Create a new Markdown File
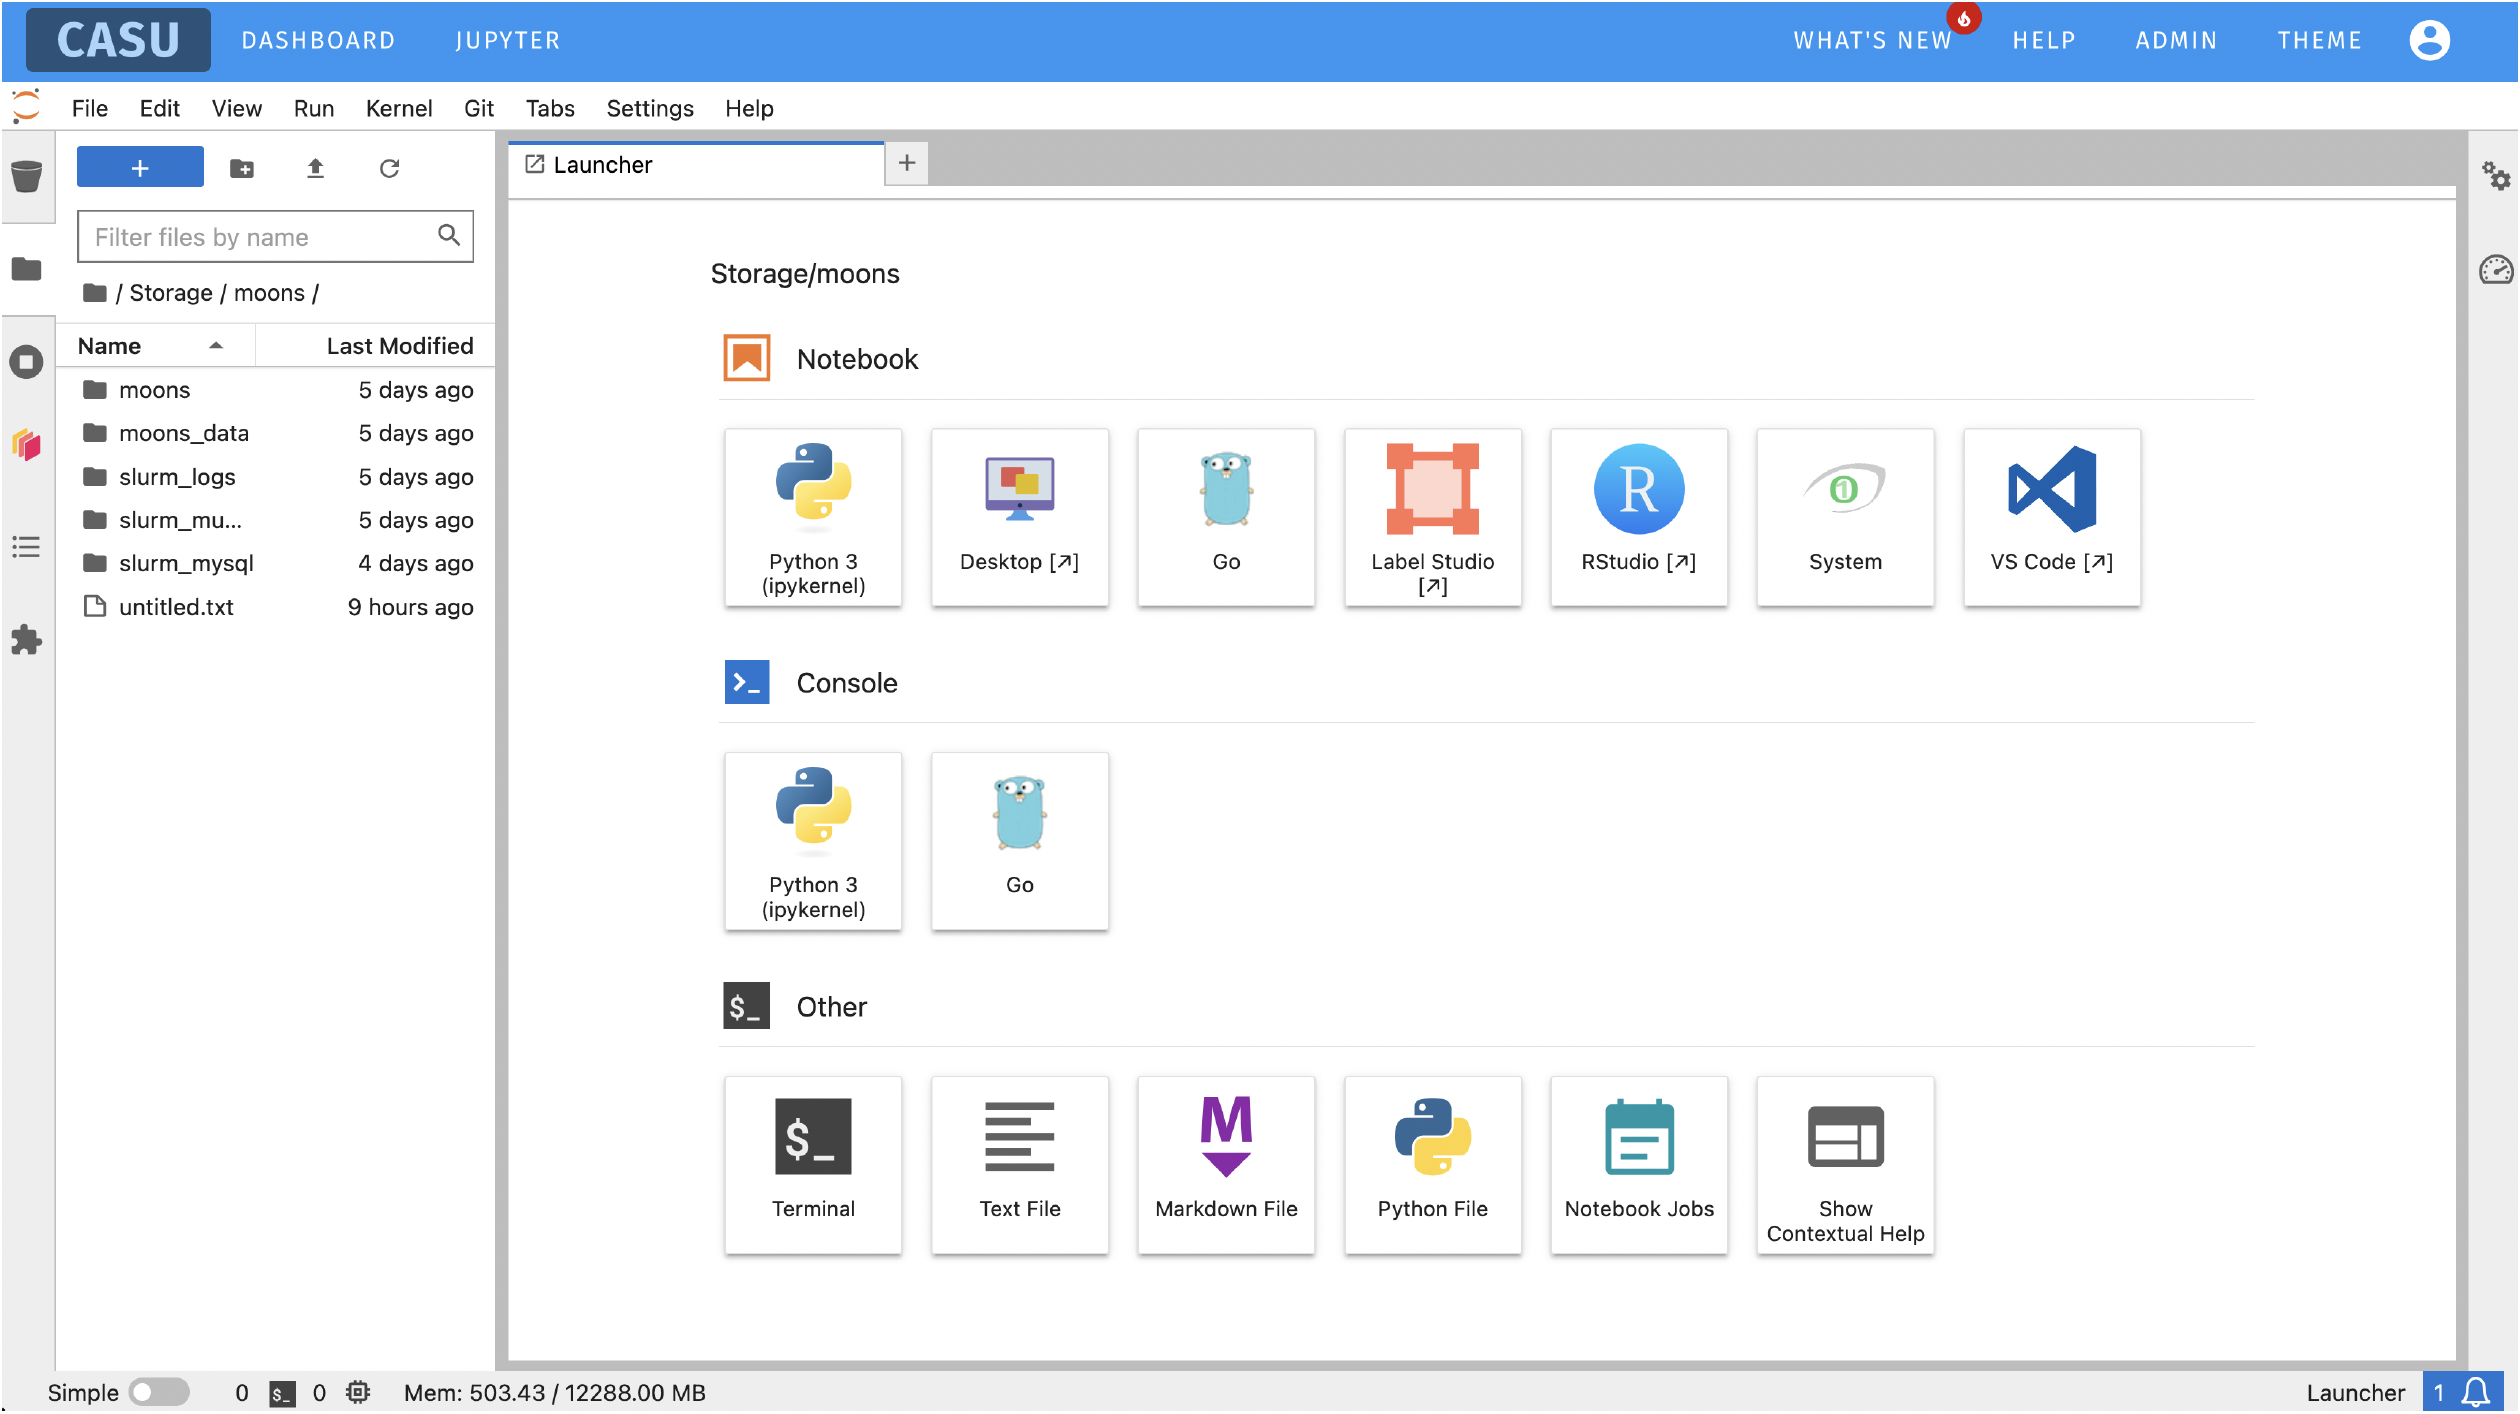Screen dimensions: 2520x1414 (x=1226, y=1165)
